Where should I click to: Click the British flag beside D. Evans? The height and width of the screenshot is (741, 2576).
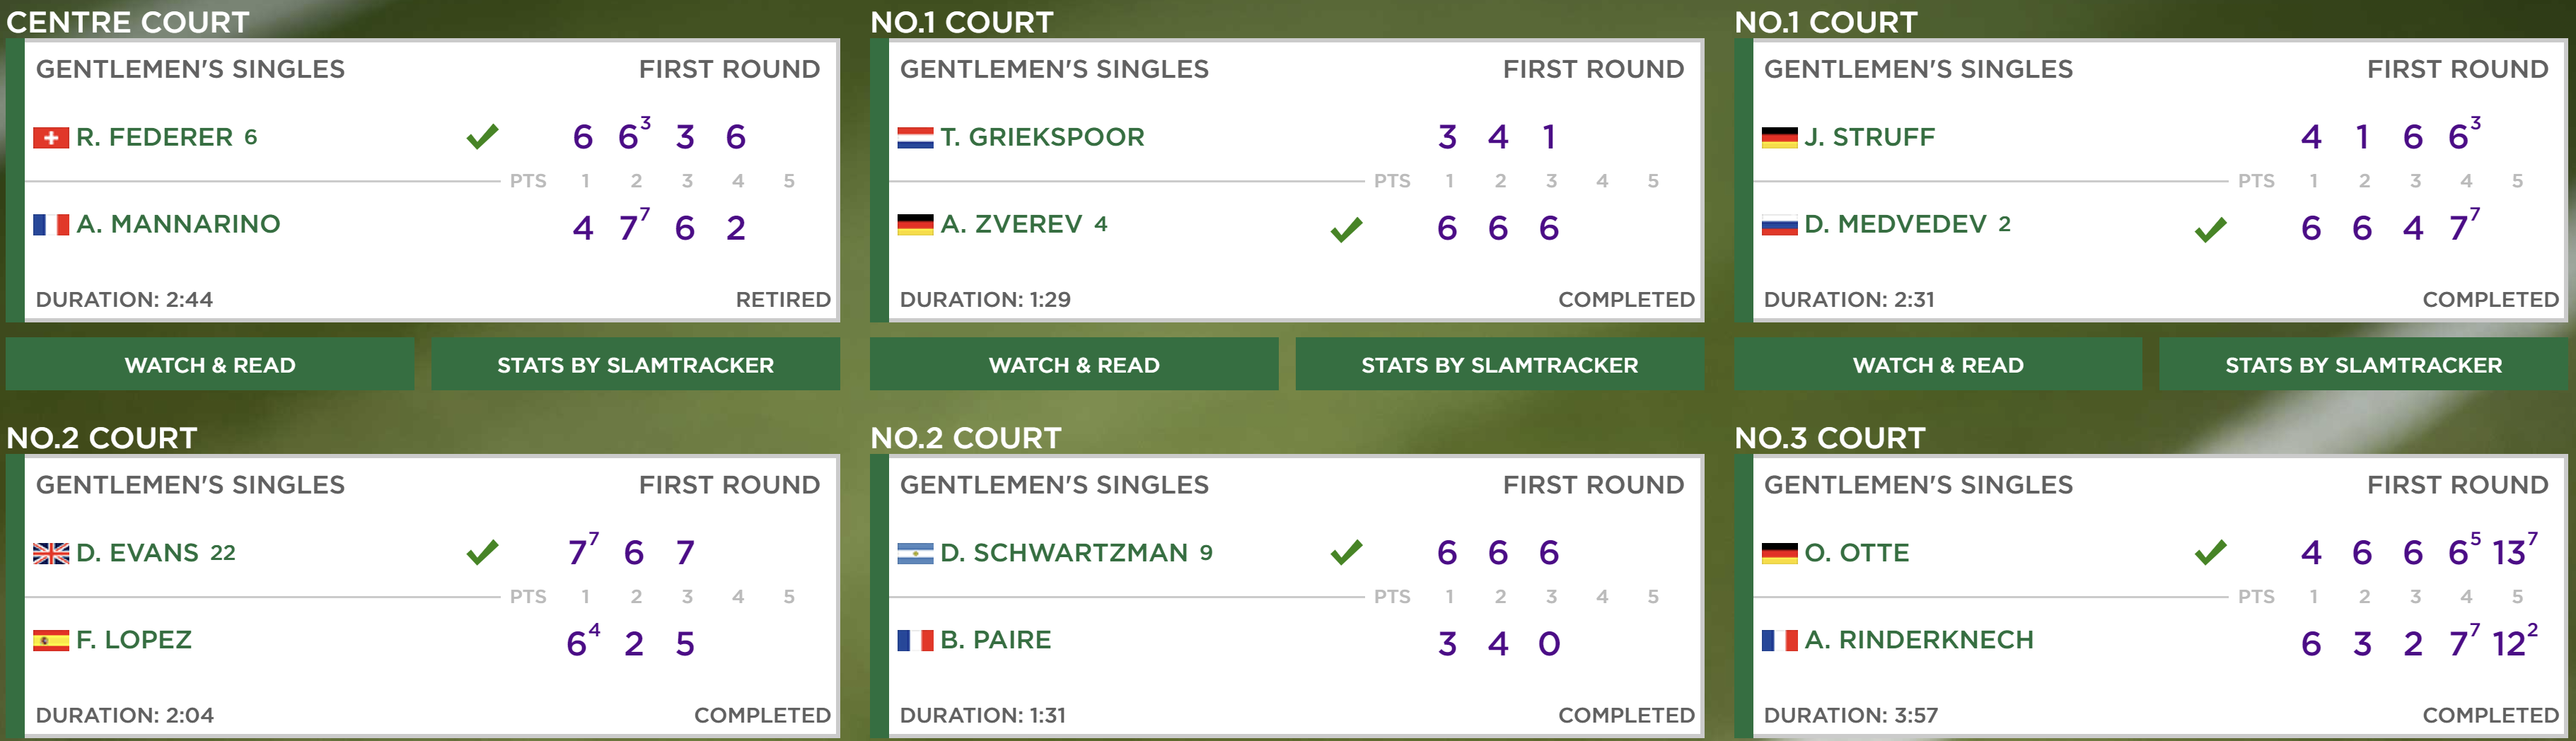point(51,553)
